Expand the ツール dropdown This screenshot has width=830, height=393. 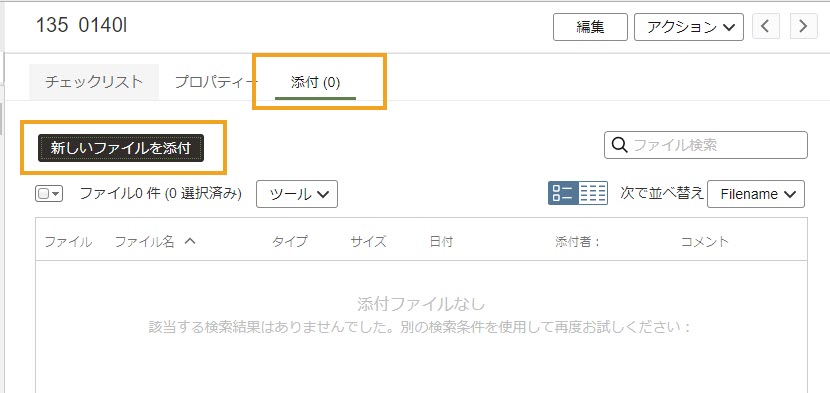(296, 194)
